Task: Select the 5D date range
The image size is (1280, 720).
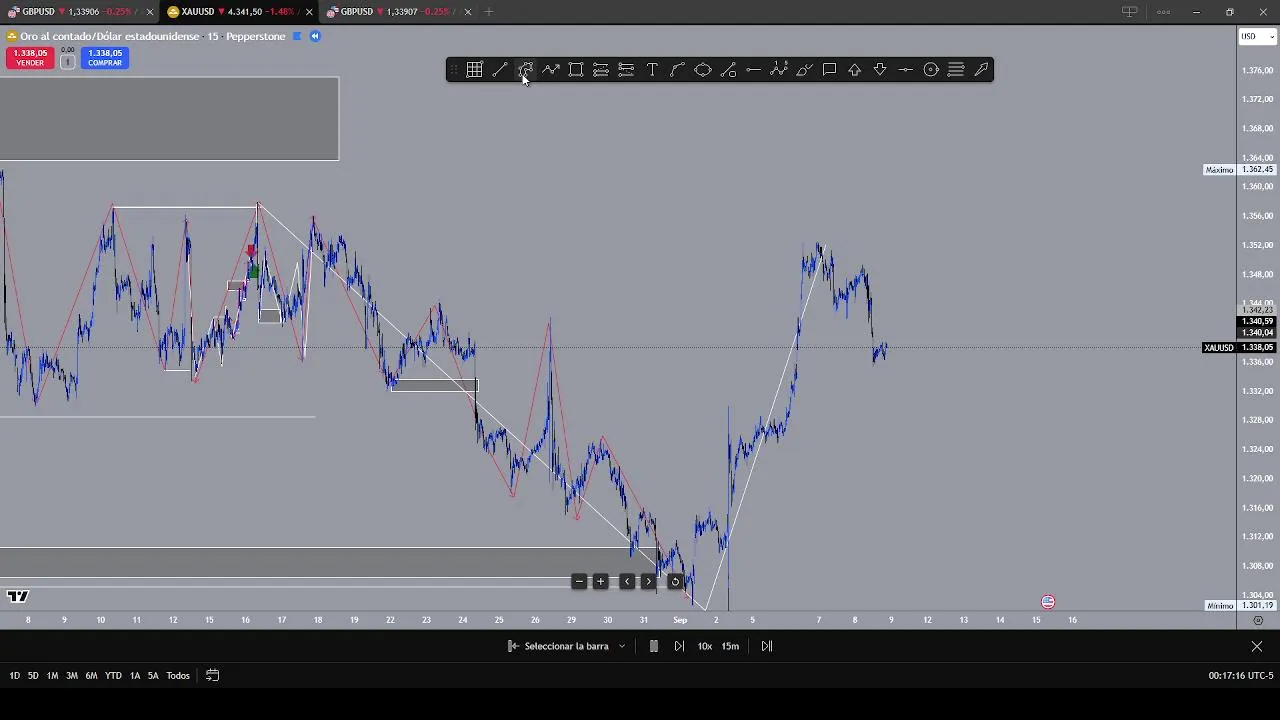Action: [33, 676]
